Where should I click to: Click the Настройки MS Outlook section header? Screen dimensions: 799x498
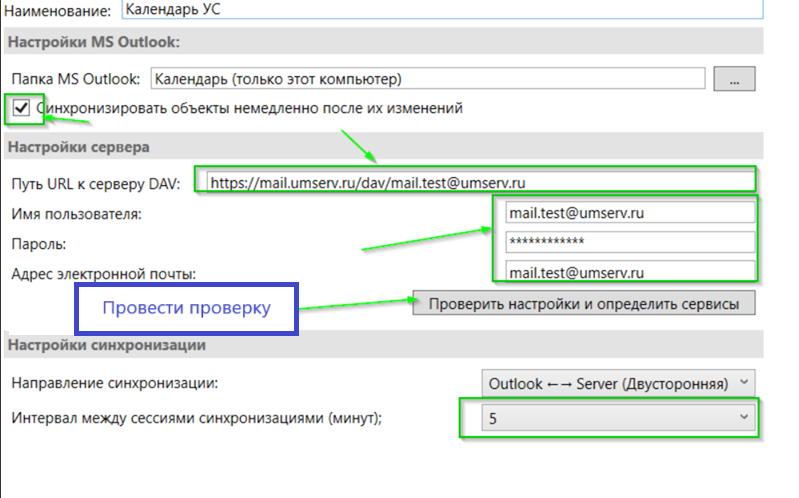click(x=94, y=42)
